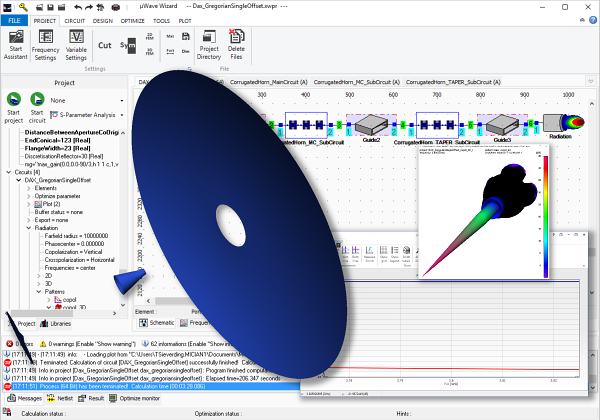Select the Guide2 block in schematic
Viewport: 600px width, 420px height.
tap(370, 123)
